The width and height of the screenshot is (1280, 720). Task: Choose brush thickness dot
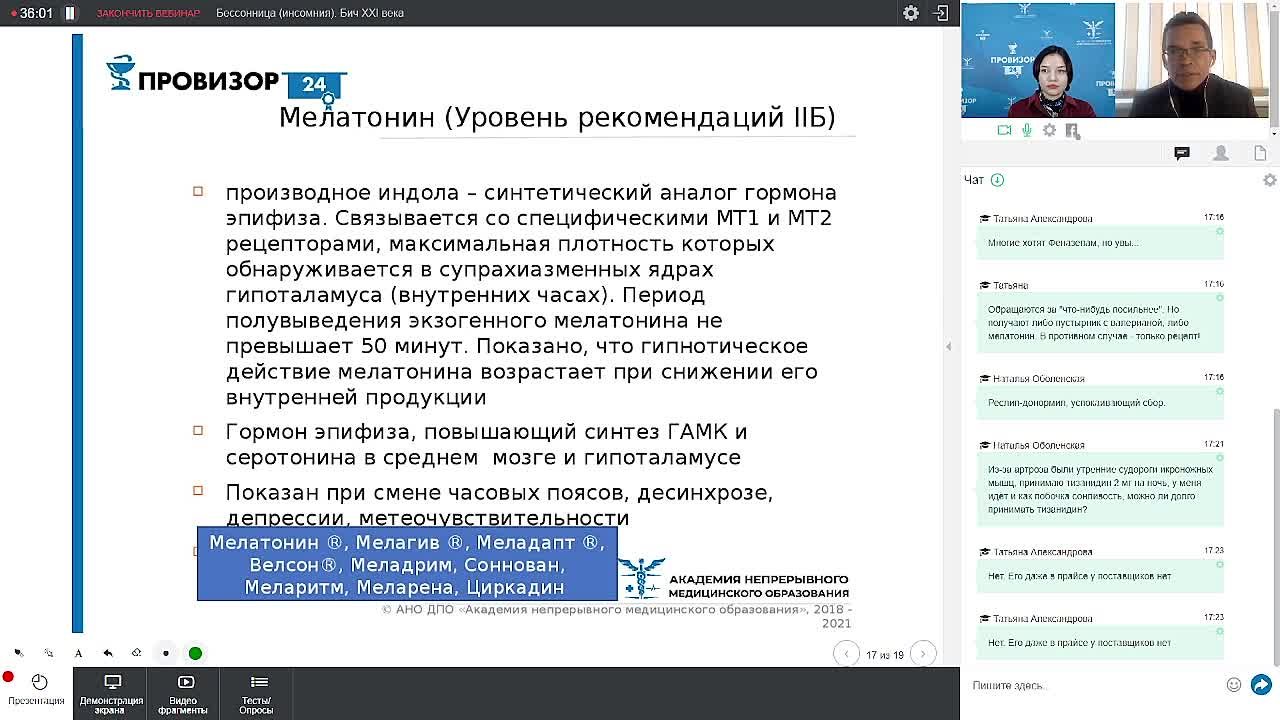pyautogui.click(x=166, y=653)
